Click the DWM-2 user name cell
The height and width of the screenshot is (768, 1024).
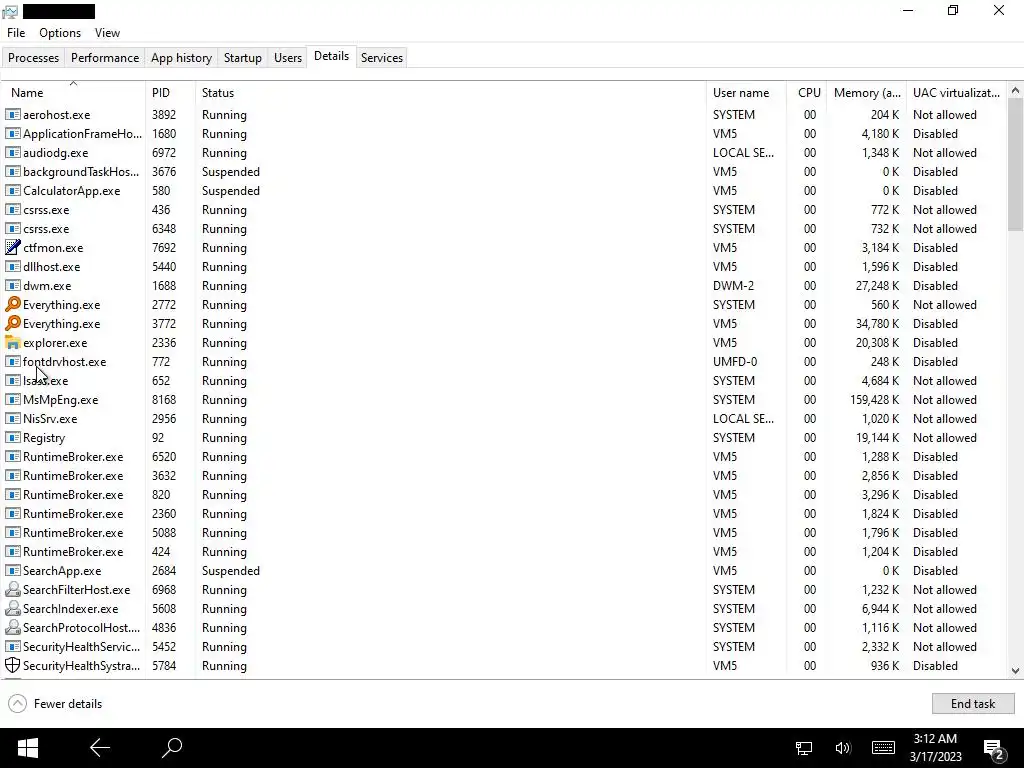pyautogui.click(x=733, y=285)
